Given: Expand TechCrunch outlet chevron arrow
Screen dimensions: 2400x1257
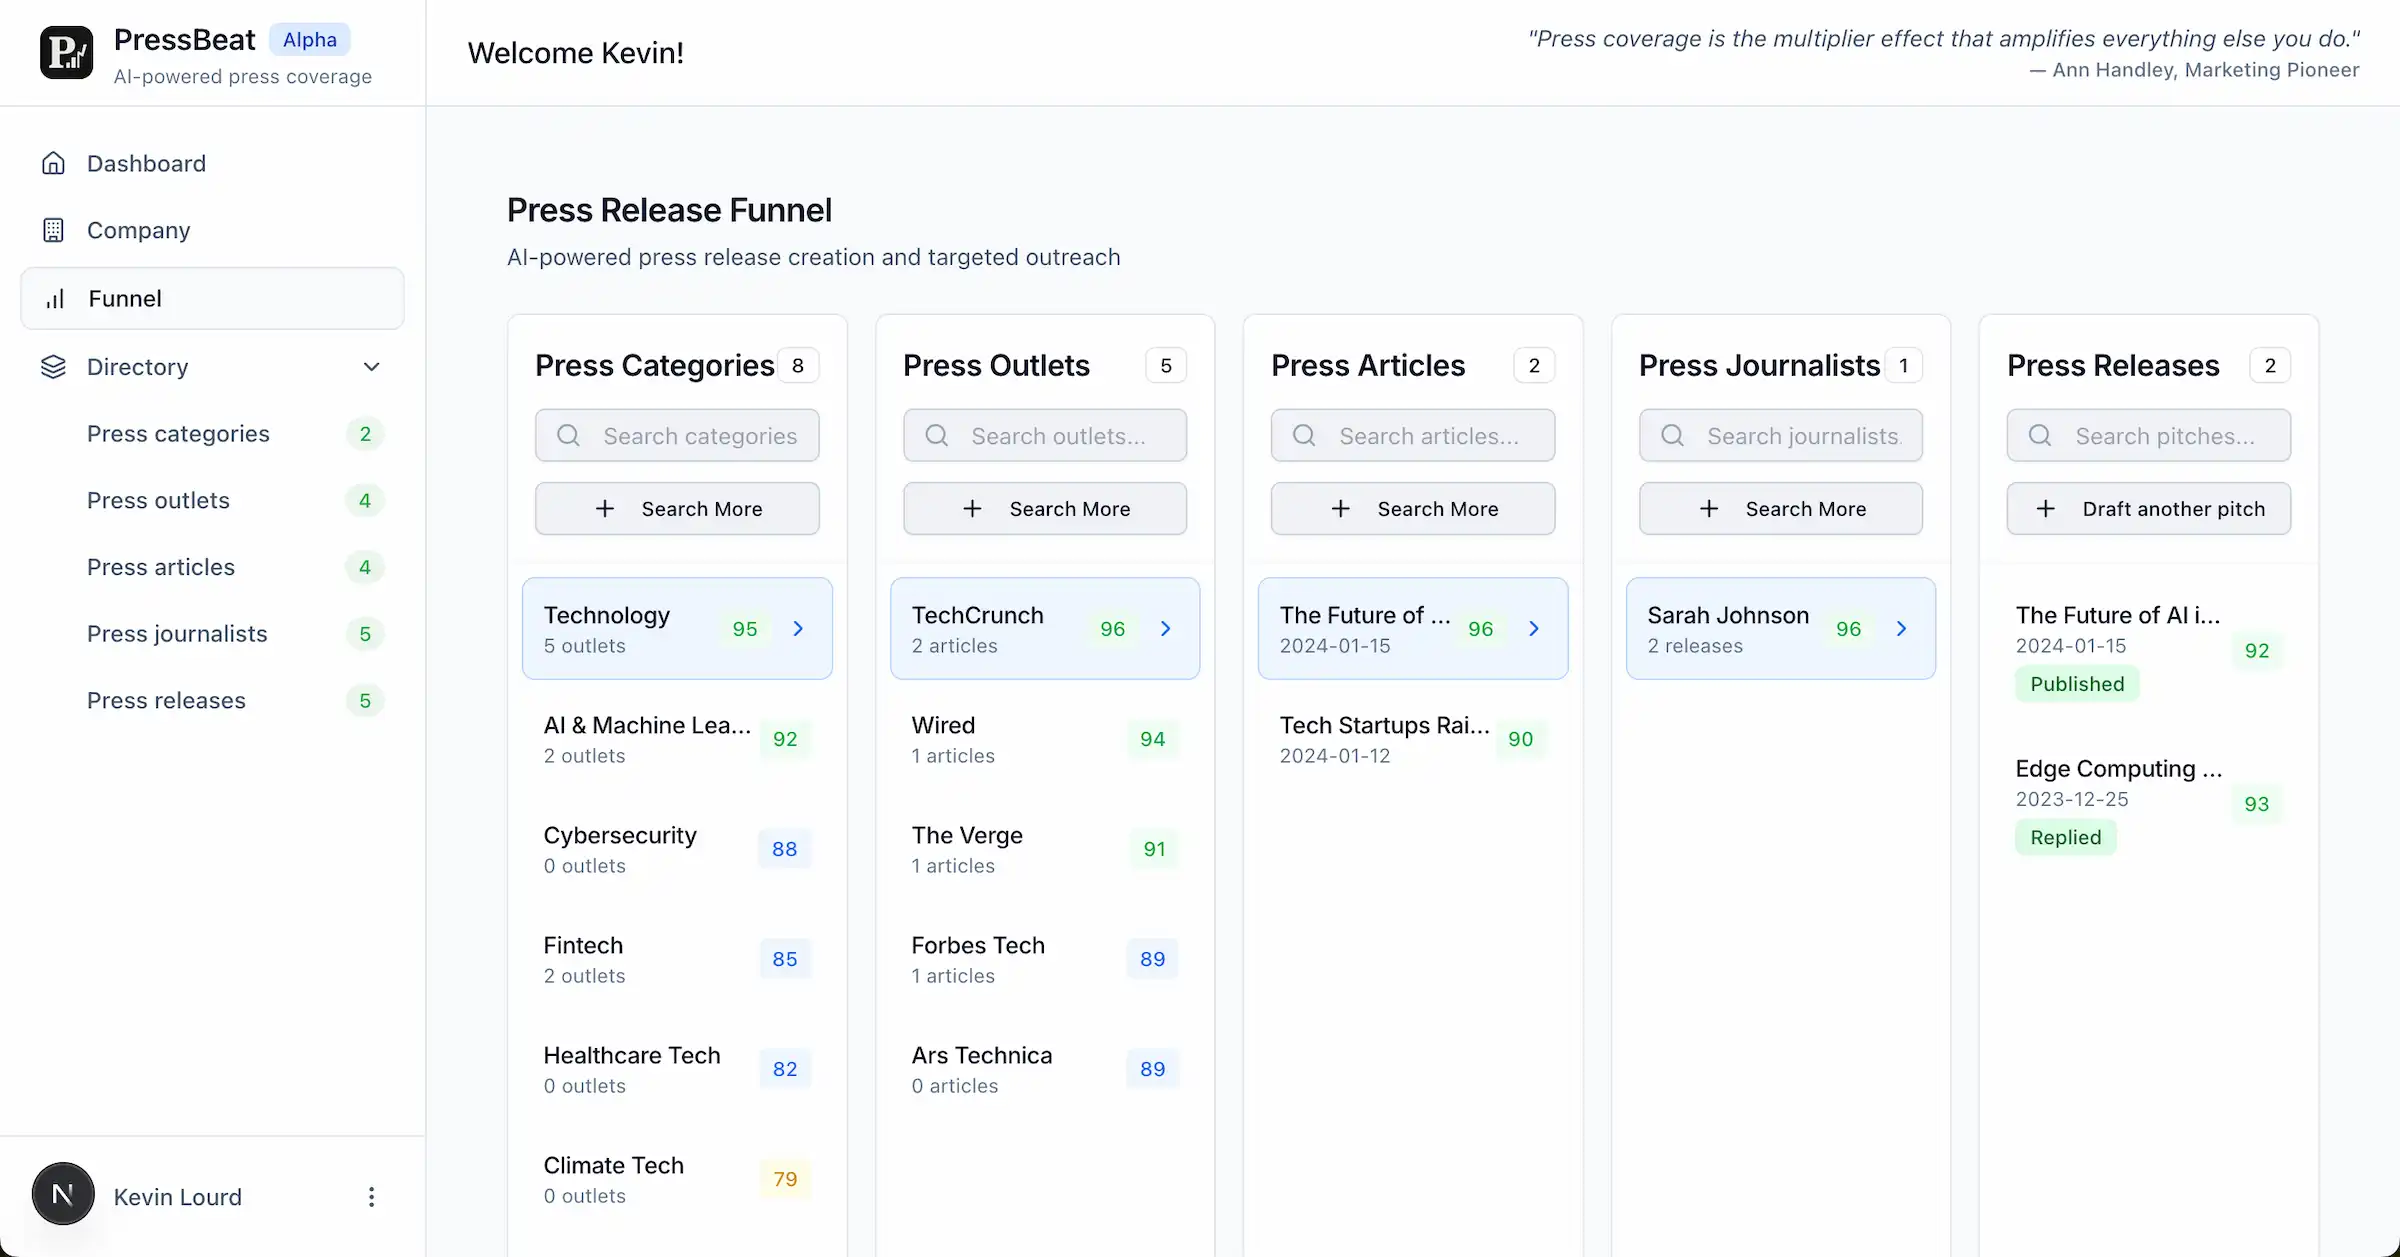Looking at the screenshot, I should (x=1166, y=629).
